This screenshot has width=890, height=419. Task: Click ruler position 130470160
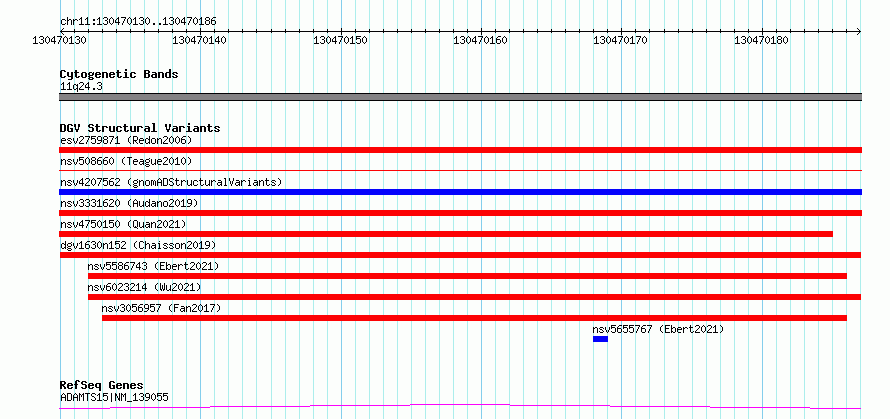tap(481, 40)
